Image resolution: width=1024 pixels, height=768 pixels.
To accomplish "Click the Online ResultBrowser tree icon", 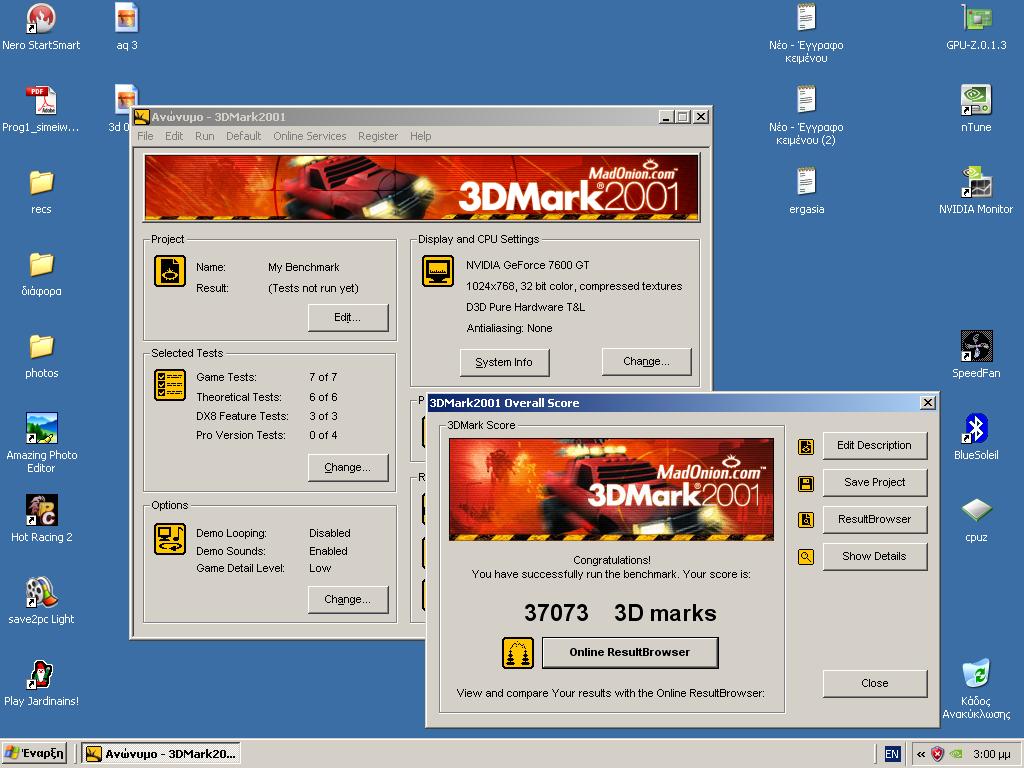I will 518,653.
